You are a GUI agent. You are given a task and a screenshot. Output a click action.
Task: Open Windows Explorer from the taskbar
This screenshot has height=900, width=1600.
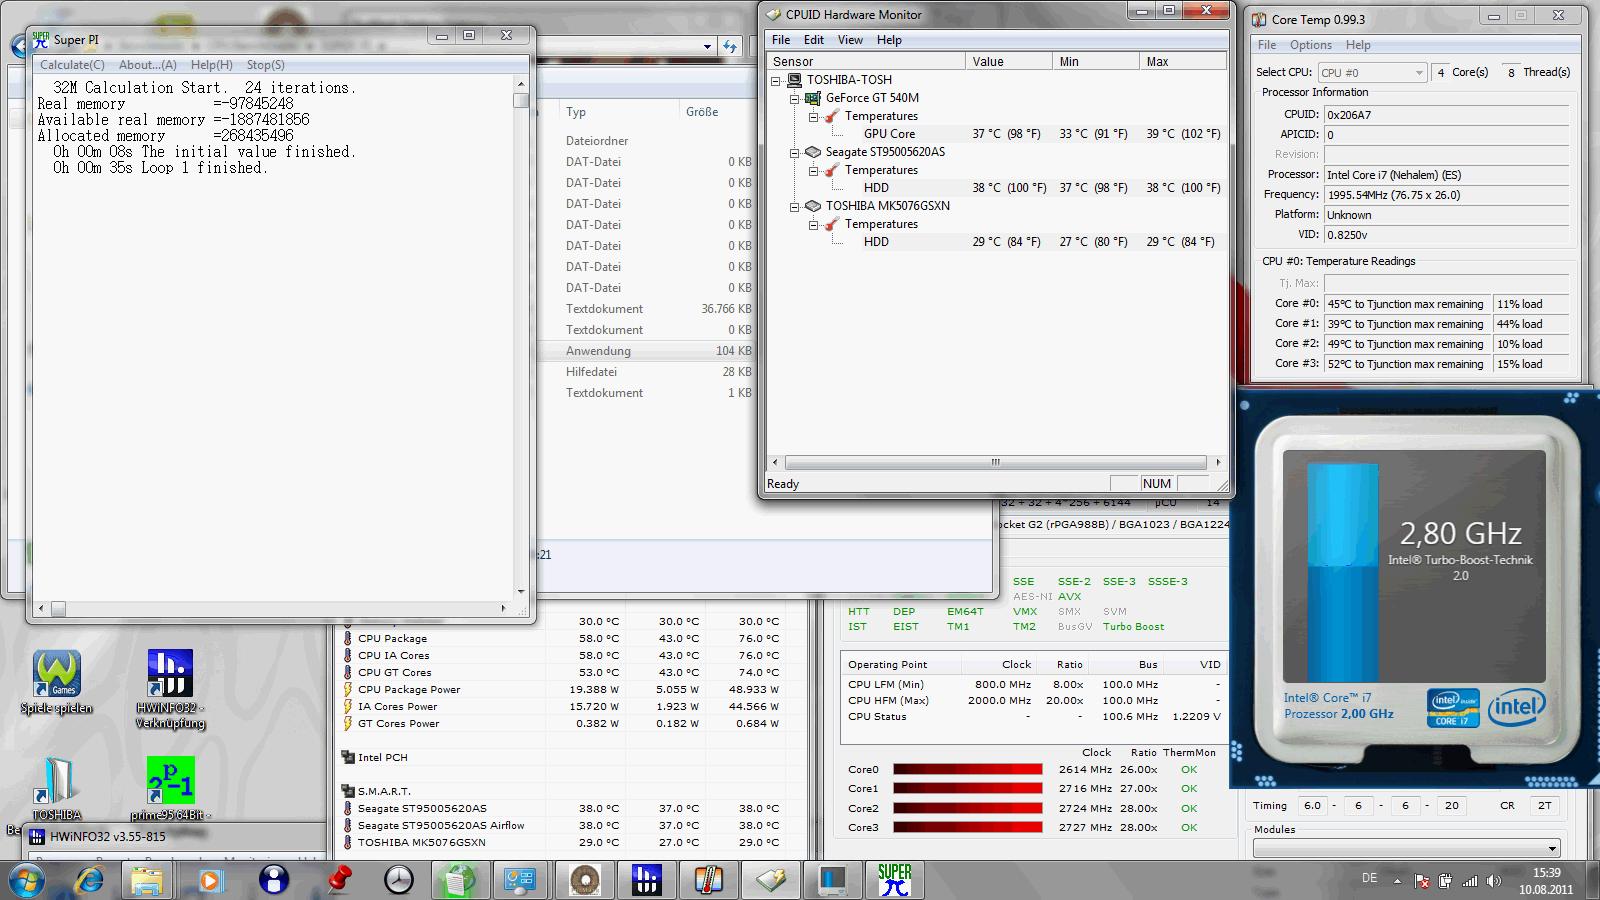coord(147,880)
